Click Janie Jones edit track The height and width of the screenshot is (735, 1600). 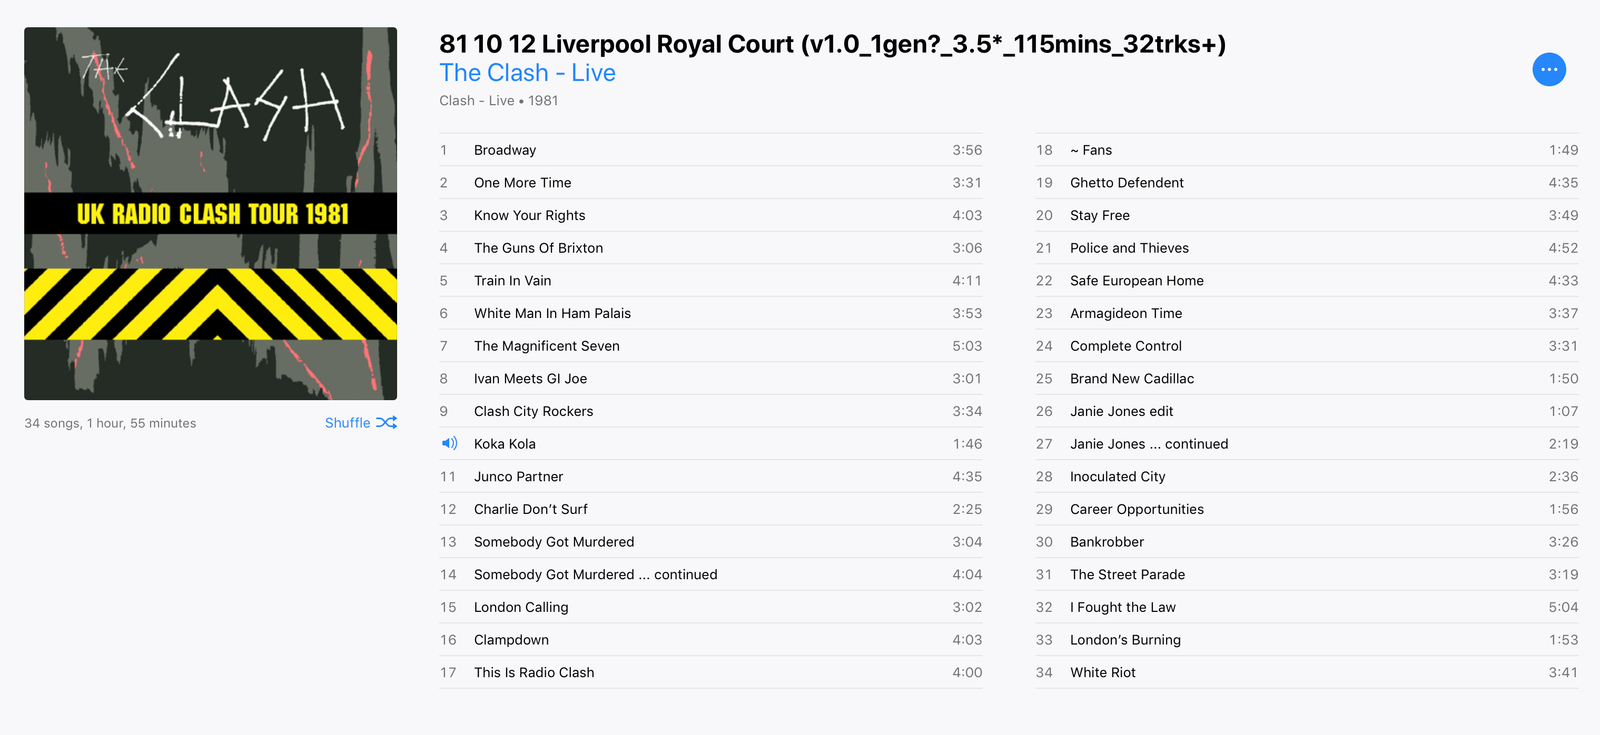[1121, 411]
